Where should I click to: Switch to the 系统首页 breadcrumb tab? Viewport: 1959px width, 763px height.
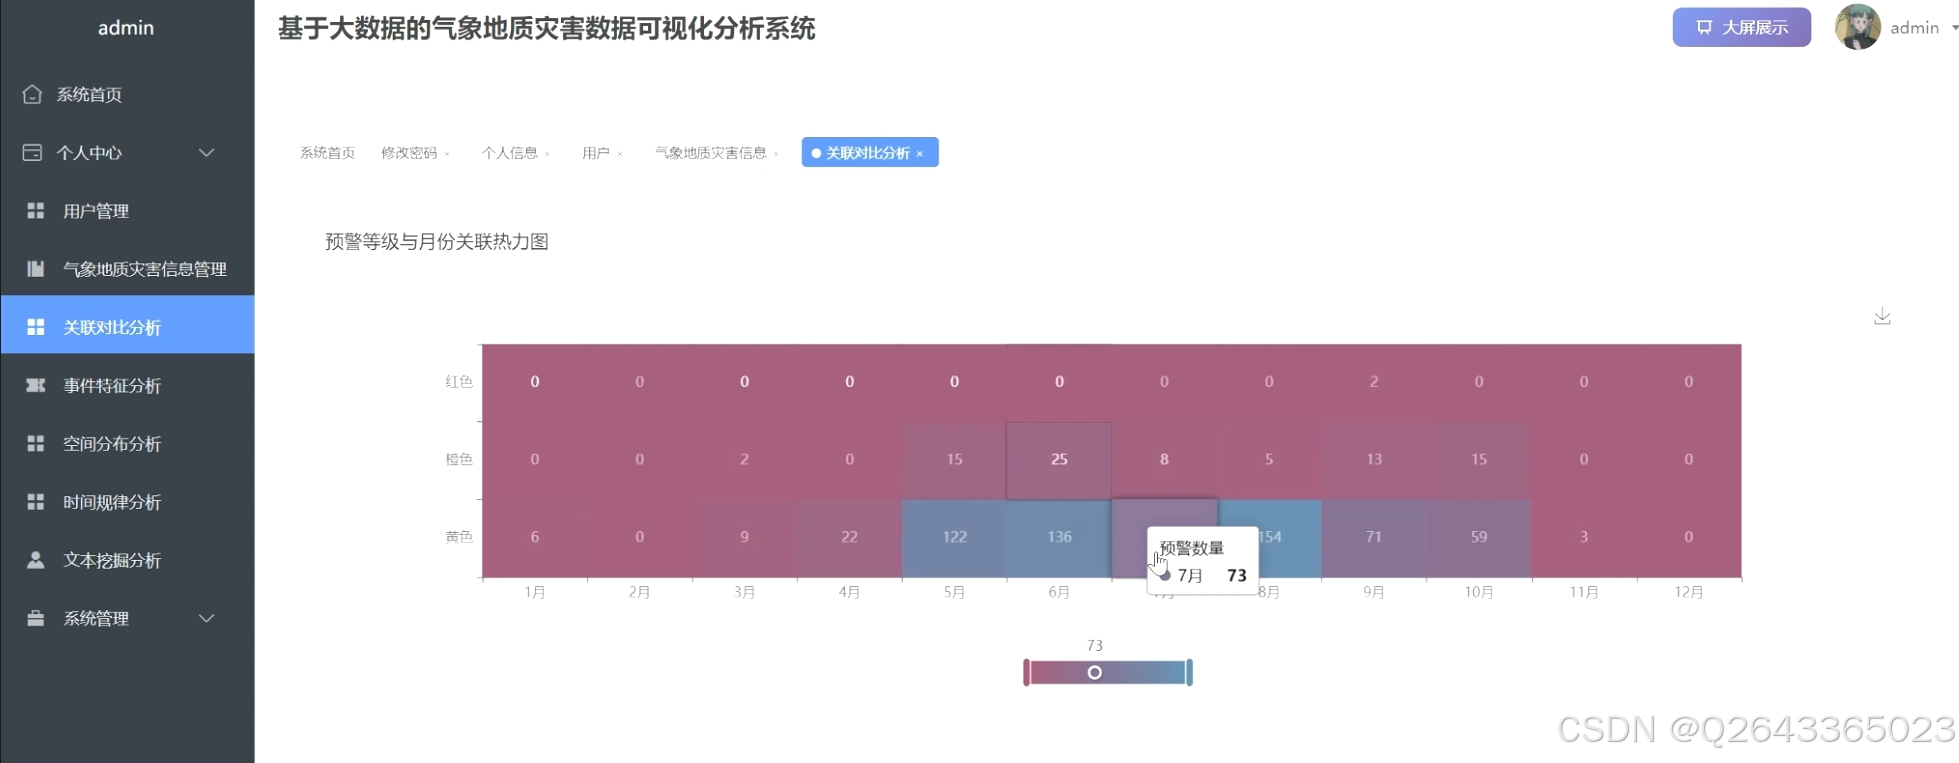[327, 153]
